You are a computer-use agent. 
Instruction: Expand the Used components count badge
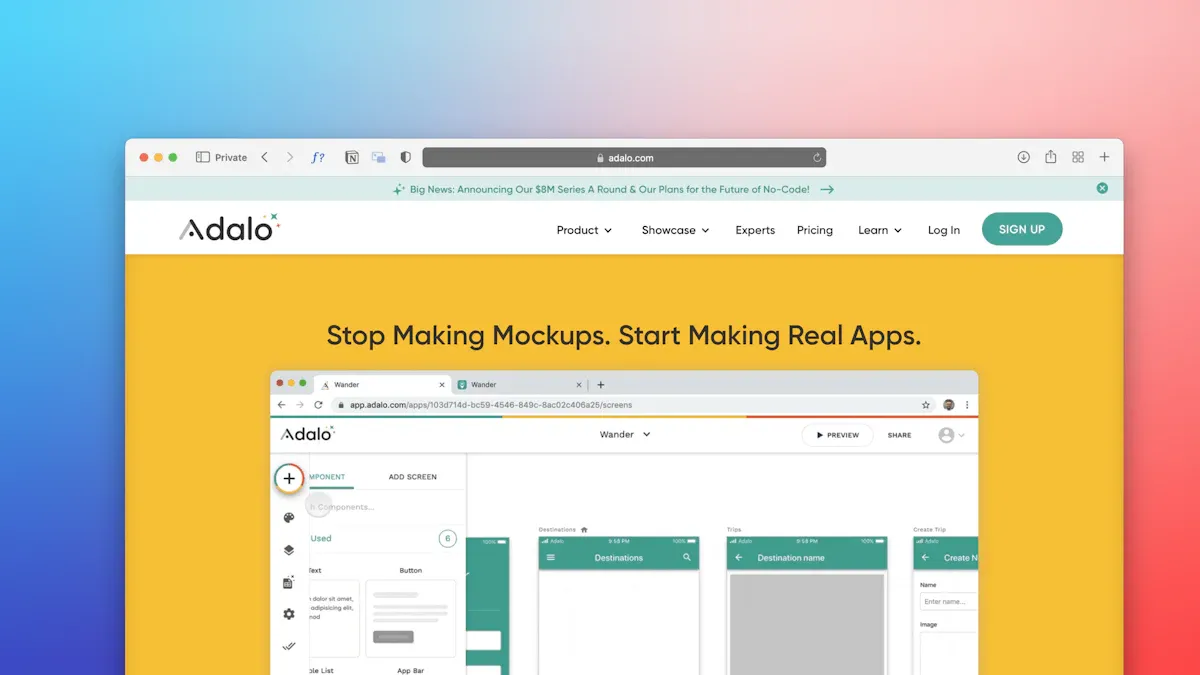(x=447, y=539)
